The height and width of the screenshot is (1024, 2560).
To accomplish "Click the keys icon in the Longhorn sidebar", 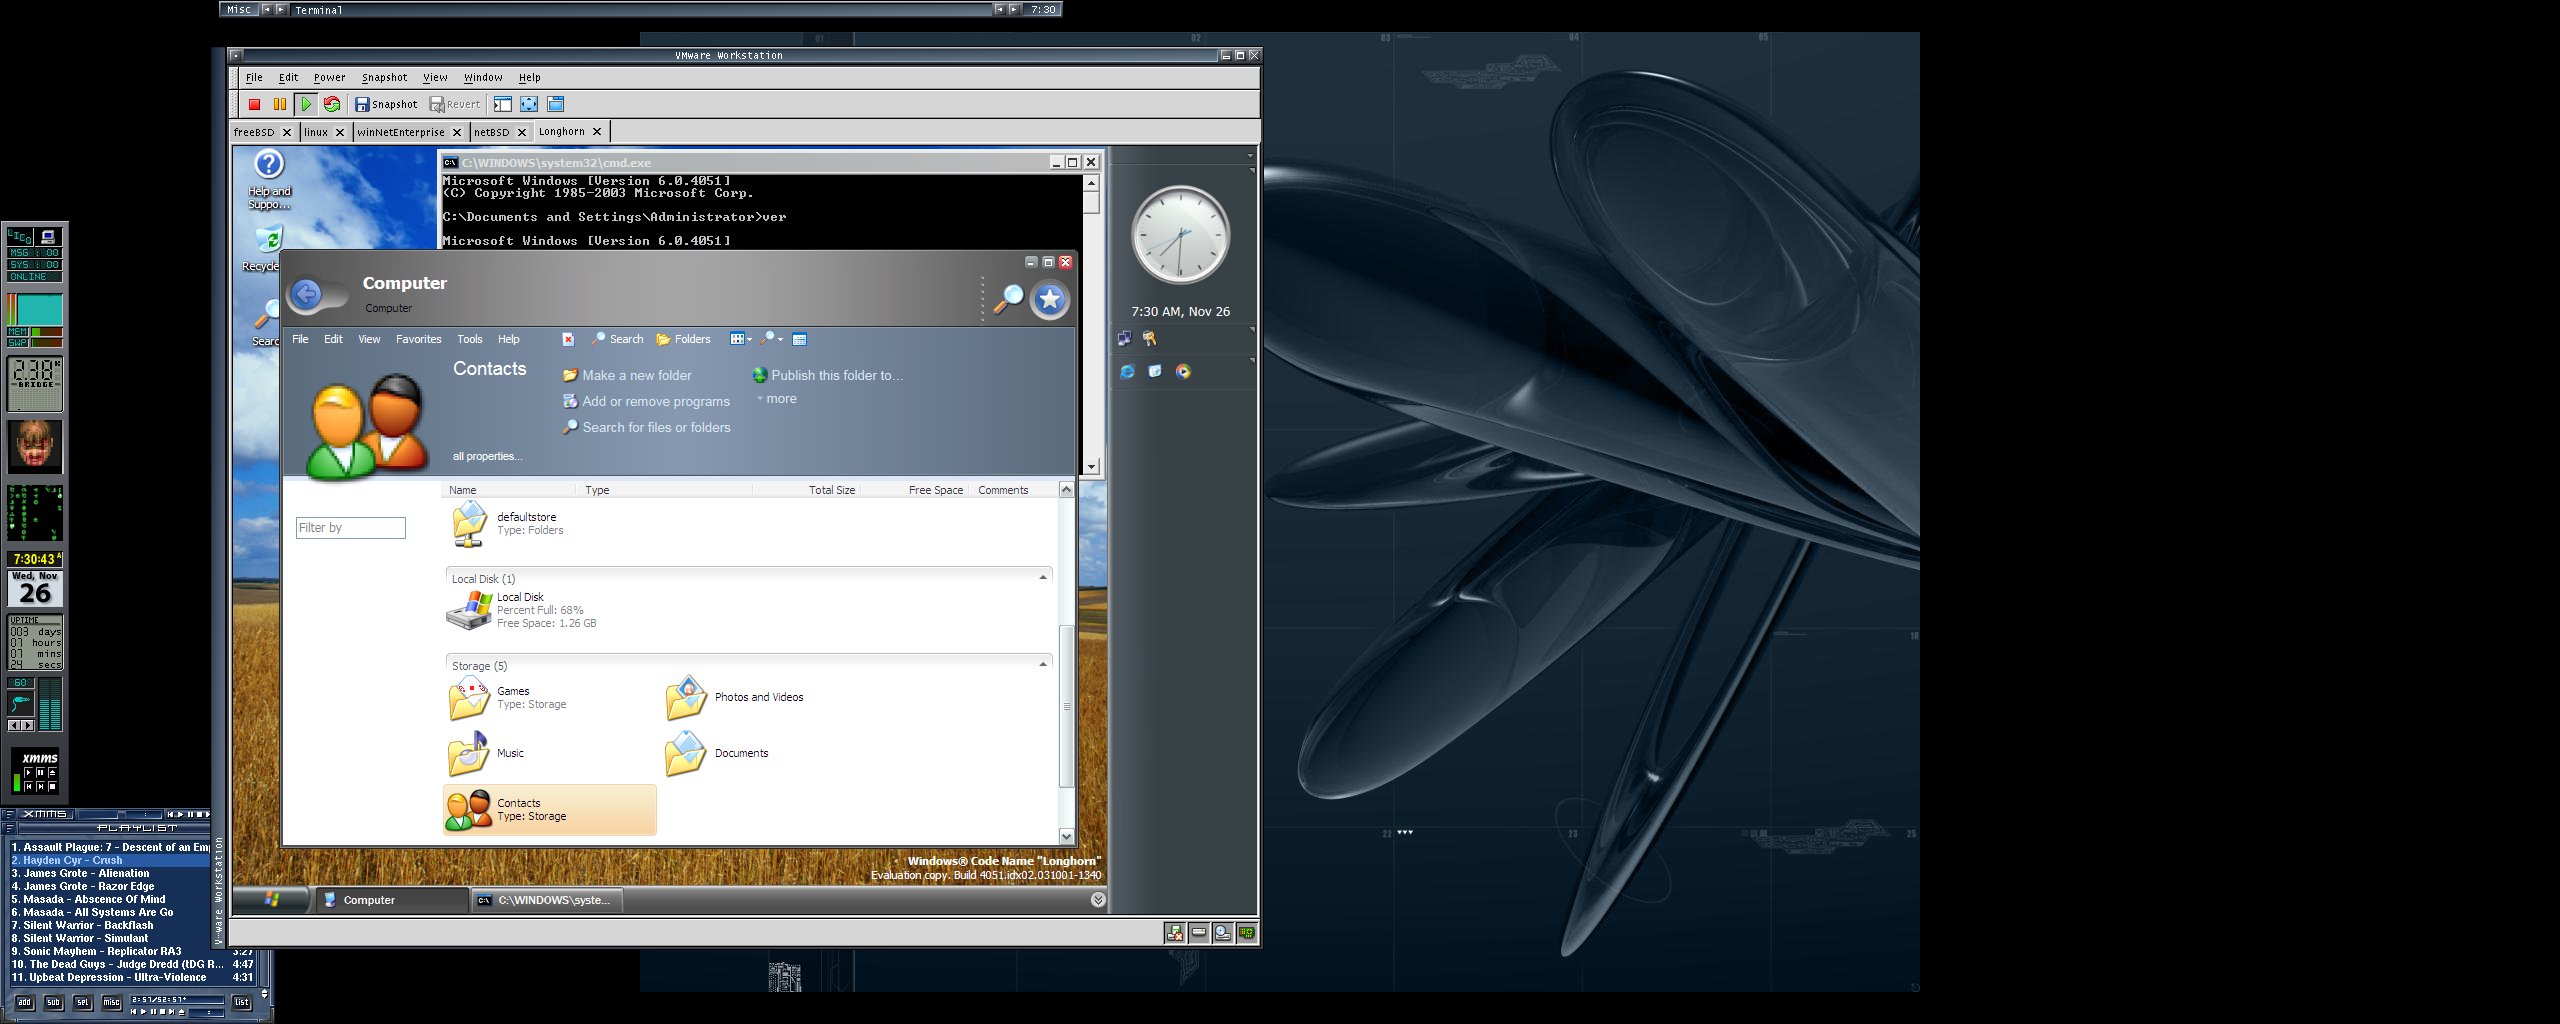I will pyautogui.click(x=1150, y=339).
